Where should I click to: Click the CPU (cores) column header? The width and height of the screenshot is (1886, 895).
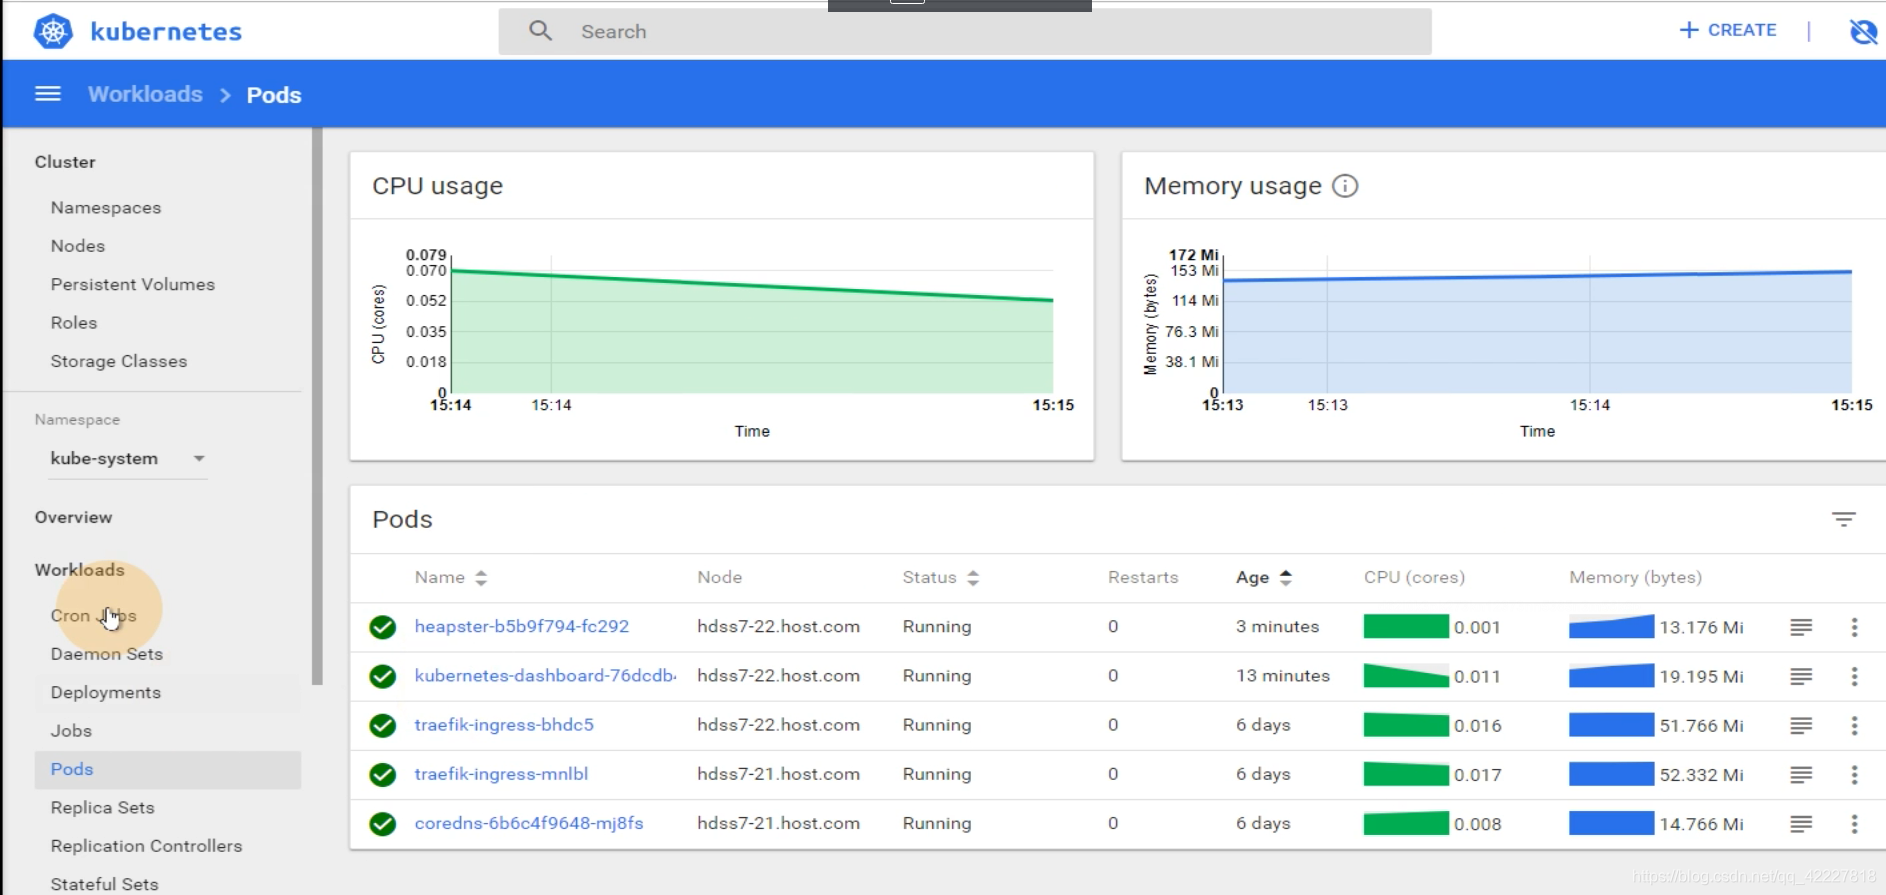[x=1414, y=577]
